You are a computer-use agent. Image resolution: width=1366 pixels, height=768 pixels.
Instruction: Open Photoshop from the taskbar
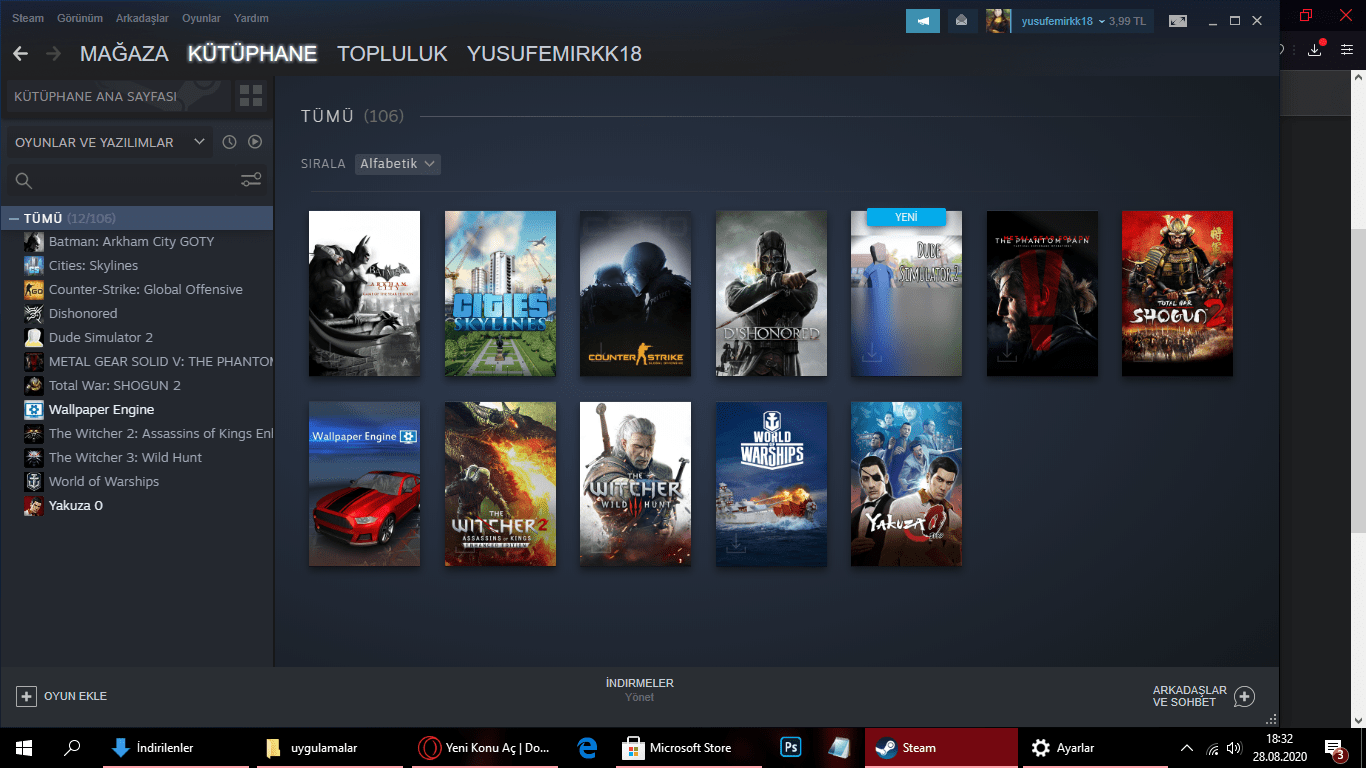point(791,747)
